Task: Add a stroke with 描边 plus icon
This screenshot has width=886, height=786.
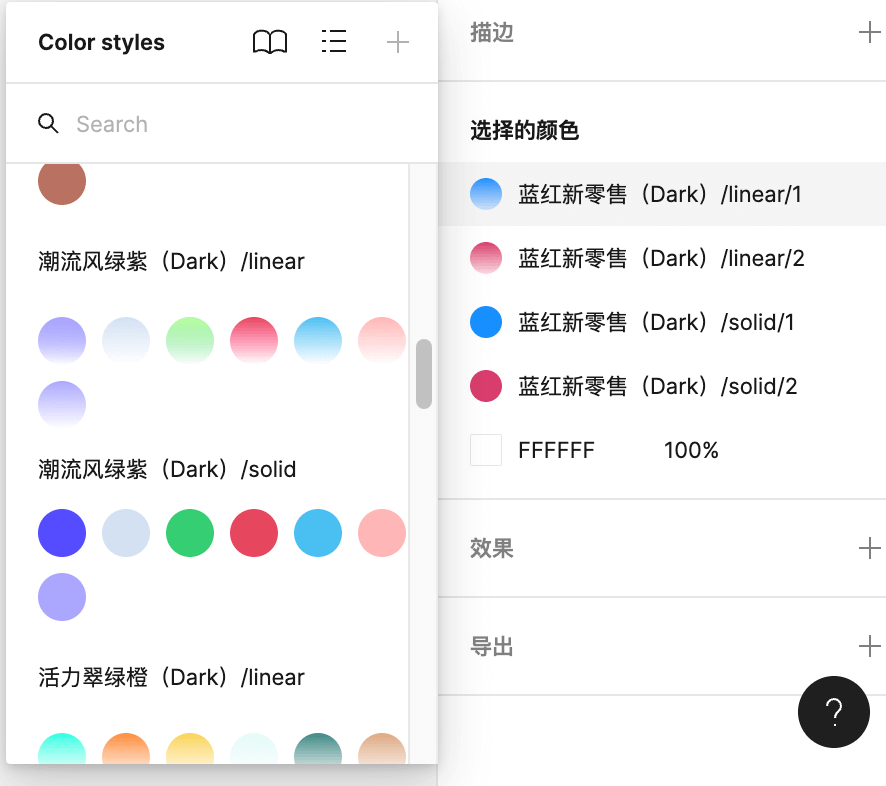Action: click(869, 33)
